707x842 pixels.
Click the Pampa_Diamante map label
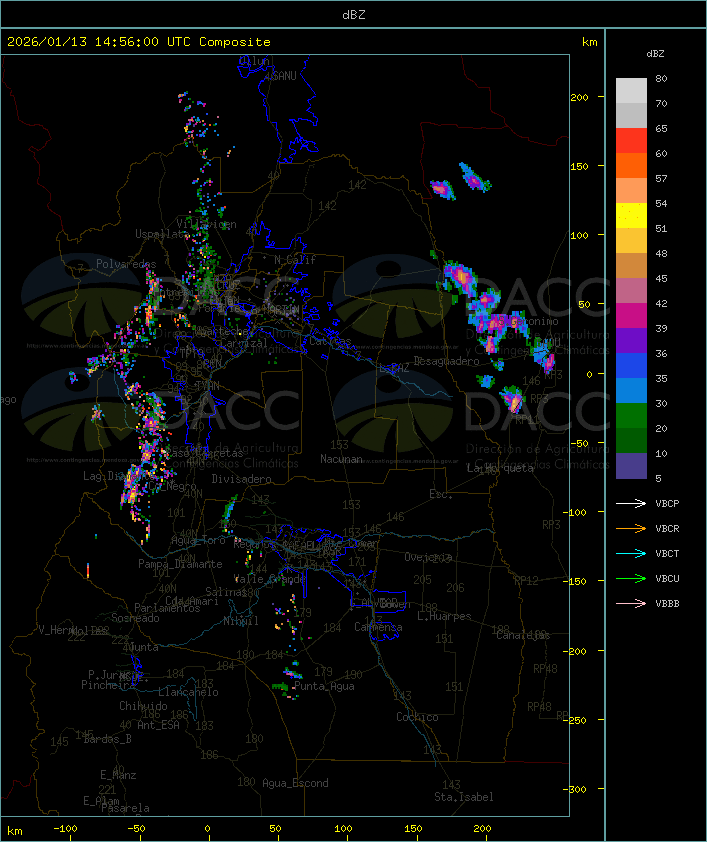(x=180, y=564)
